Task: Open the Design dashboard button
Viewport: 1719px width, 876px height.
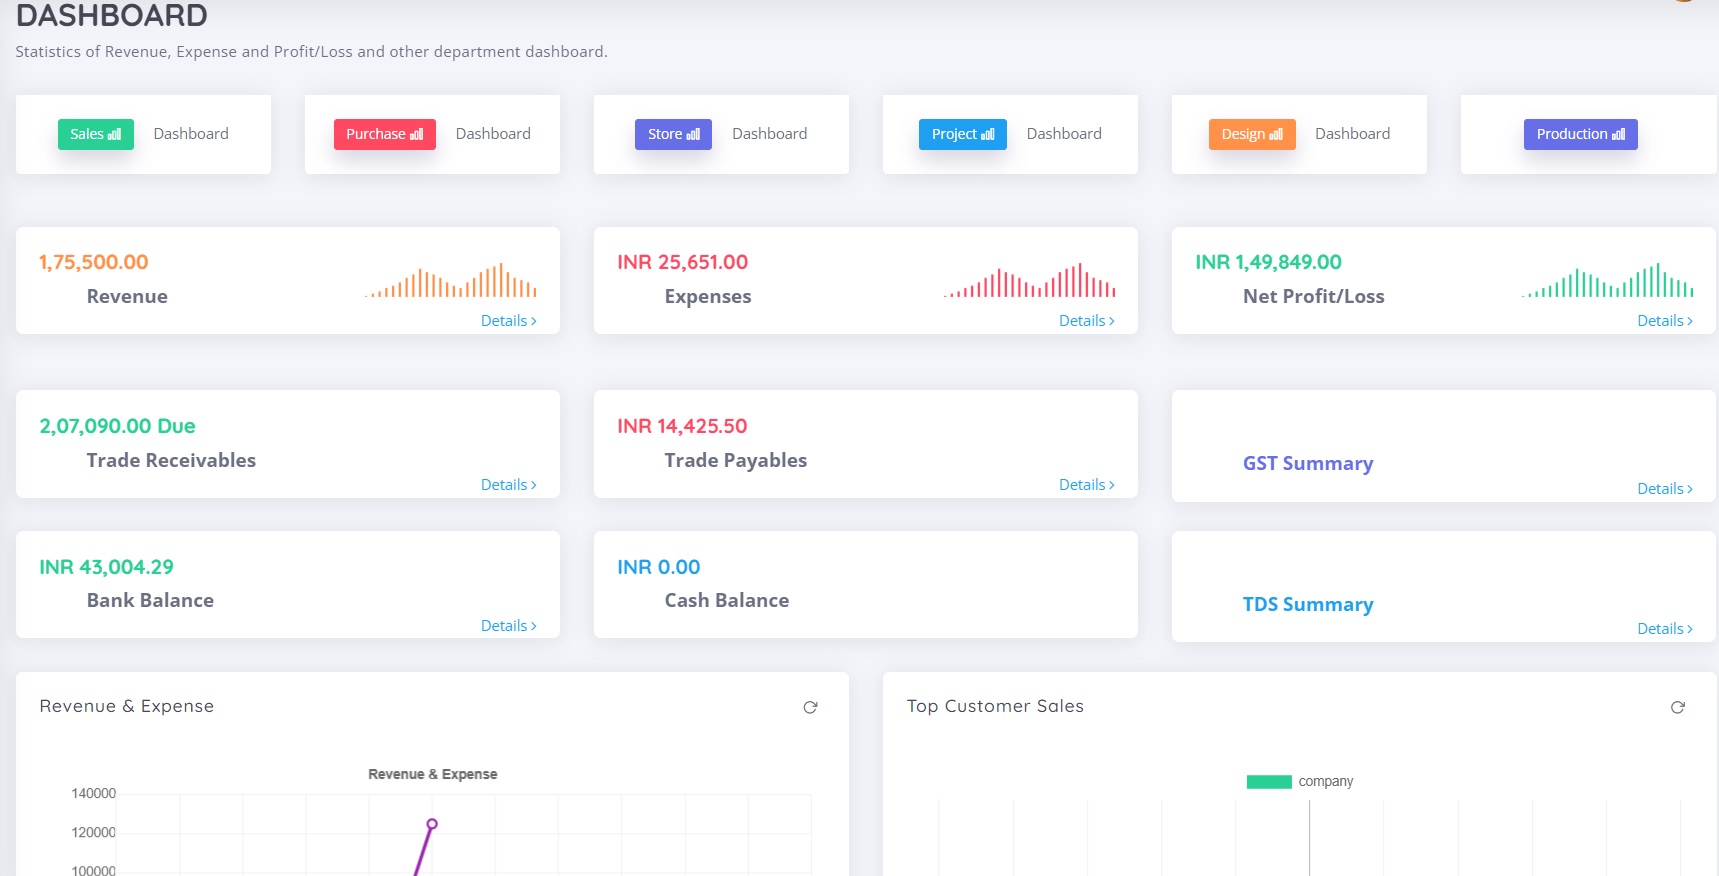Action: (1252, 134)
